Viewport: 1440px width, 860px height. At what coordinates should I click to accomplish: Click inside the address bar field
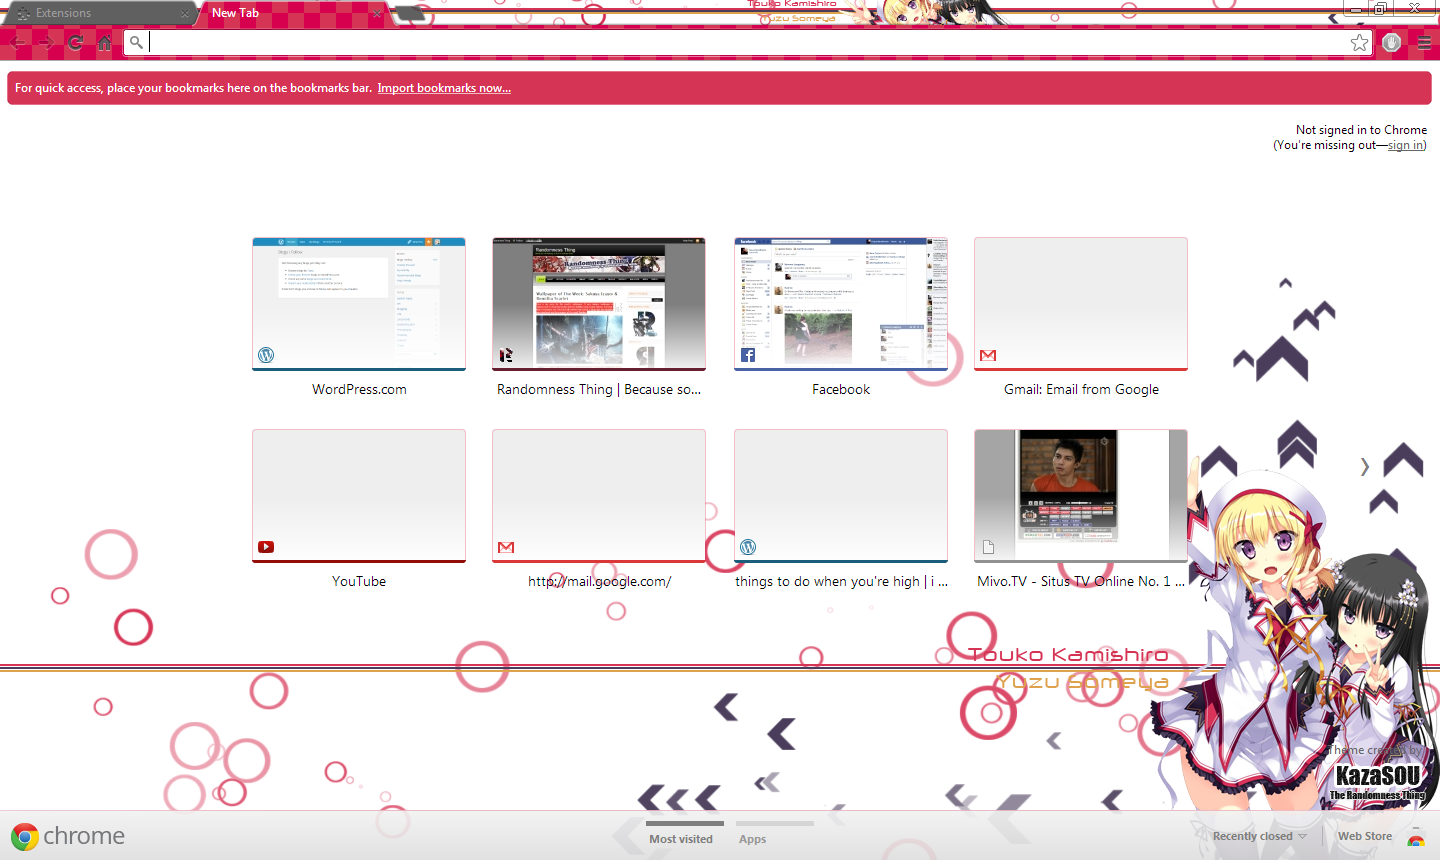click(740, 42)
